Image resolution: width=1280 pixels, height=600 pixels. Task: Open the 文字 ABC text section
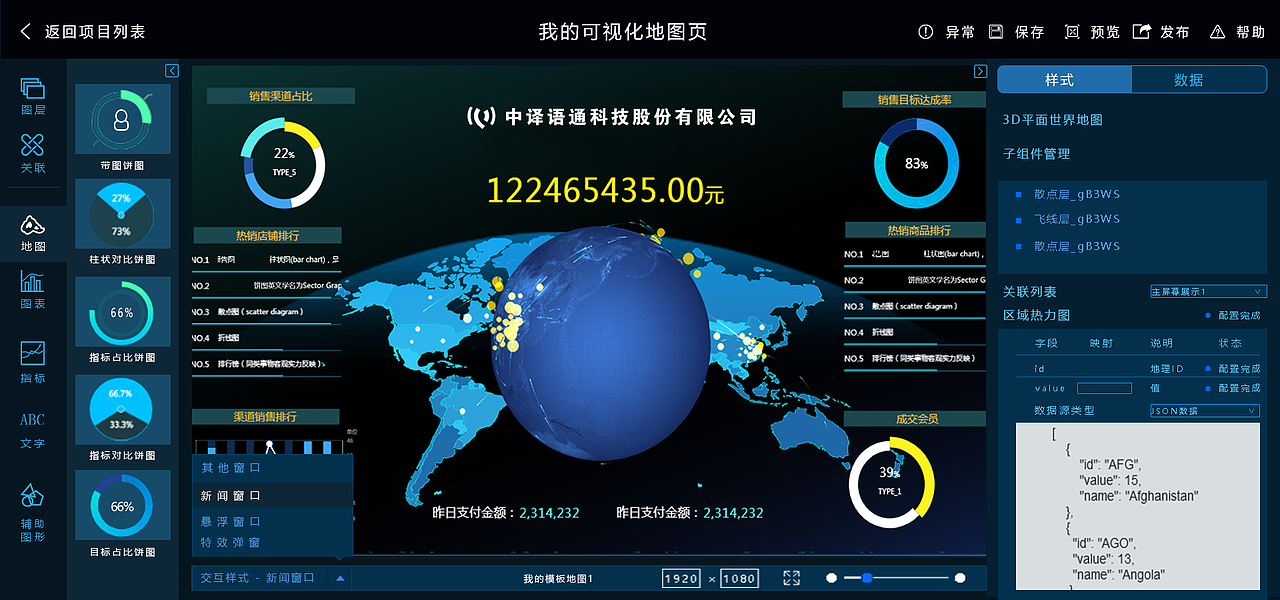point(33,430)
